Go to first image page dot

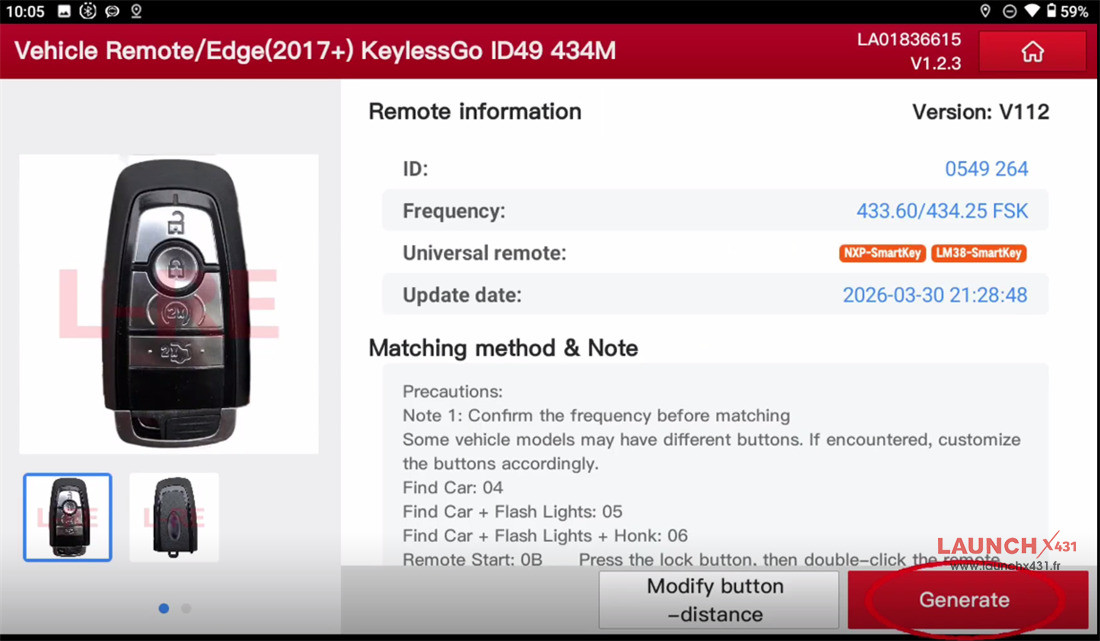163,608
